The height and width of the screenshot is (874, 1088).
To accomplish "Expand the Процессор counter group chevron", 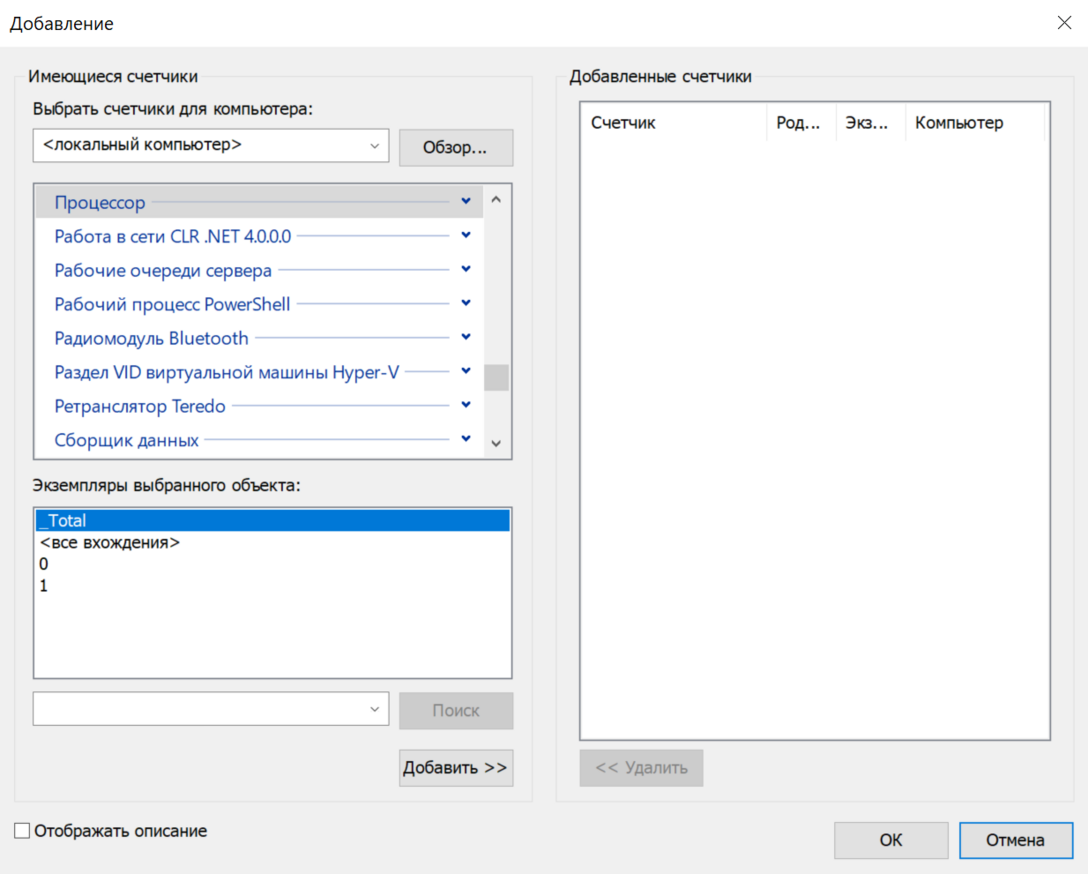I will coord(466,202).
